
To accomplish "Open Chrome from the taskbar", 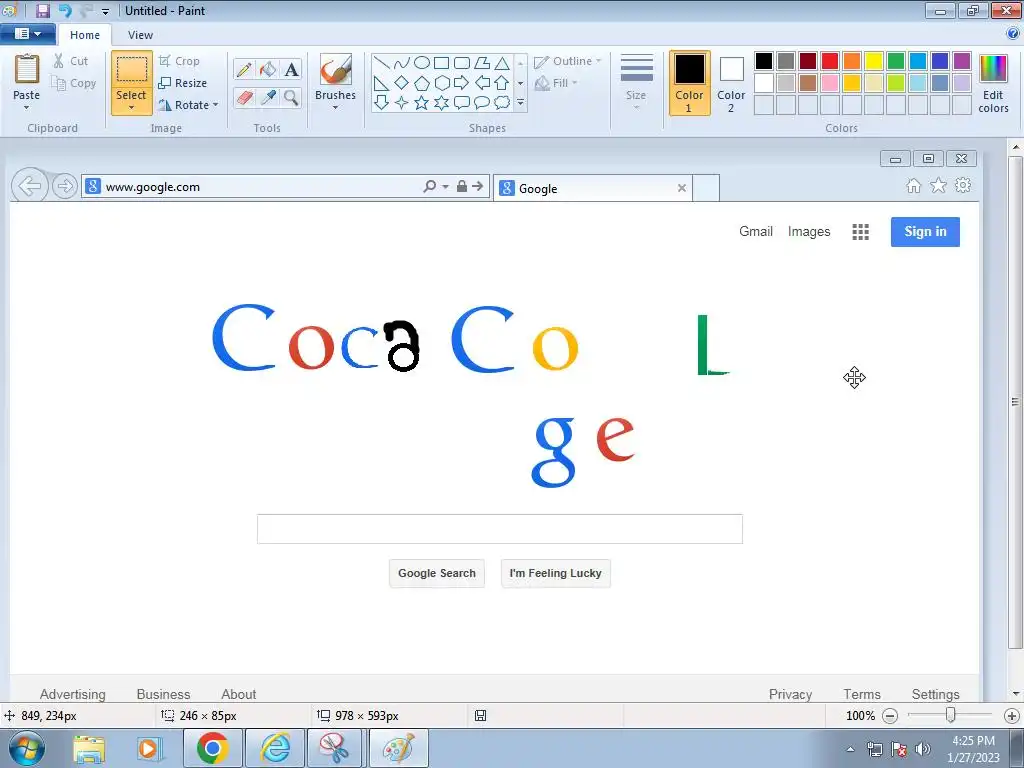I will point(212,748).
